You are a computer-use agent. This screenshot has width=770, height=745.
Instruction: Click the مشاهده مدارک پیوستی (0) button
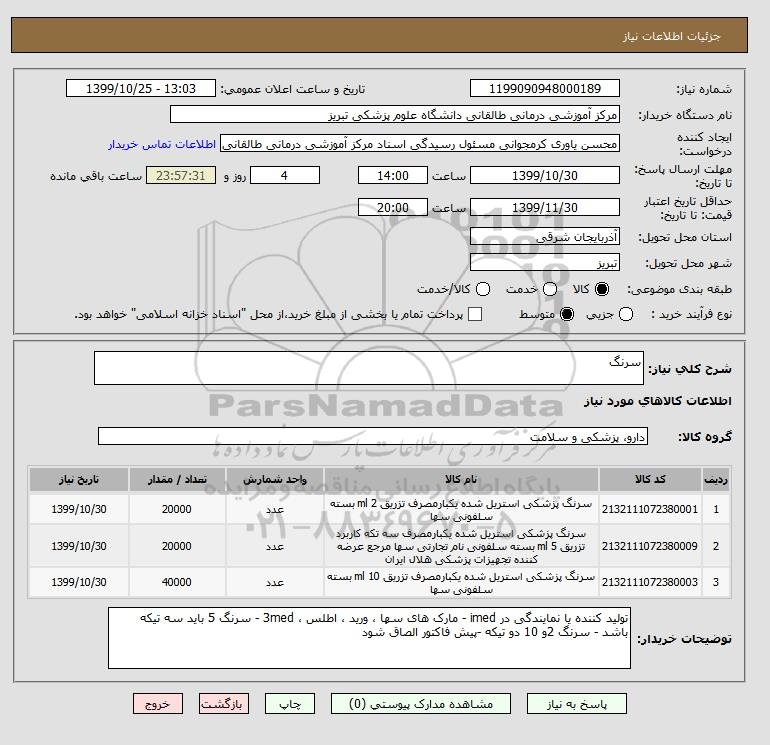pos(421,704)
